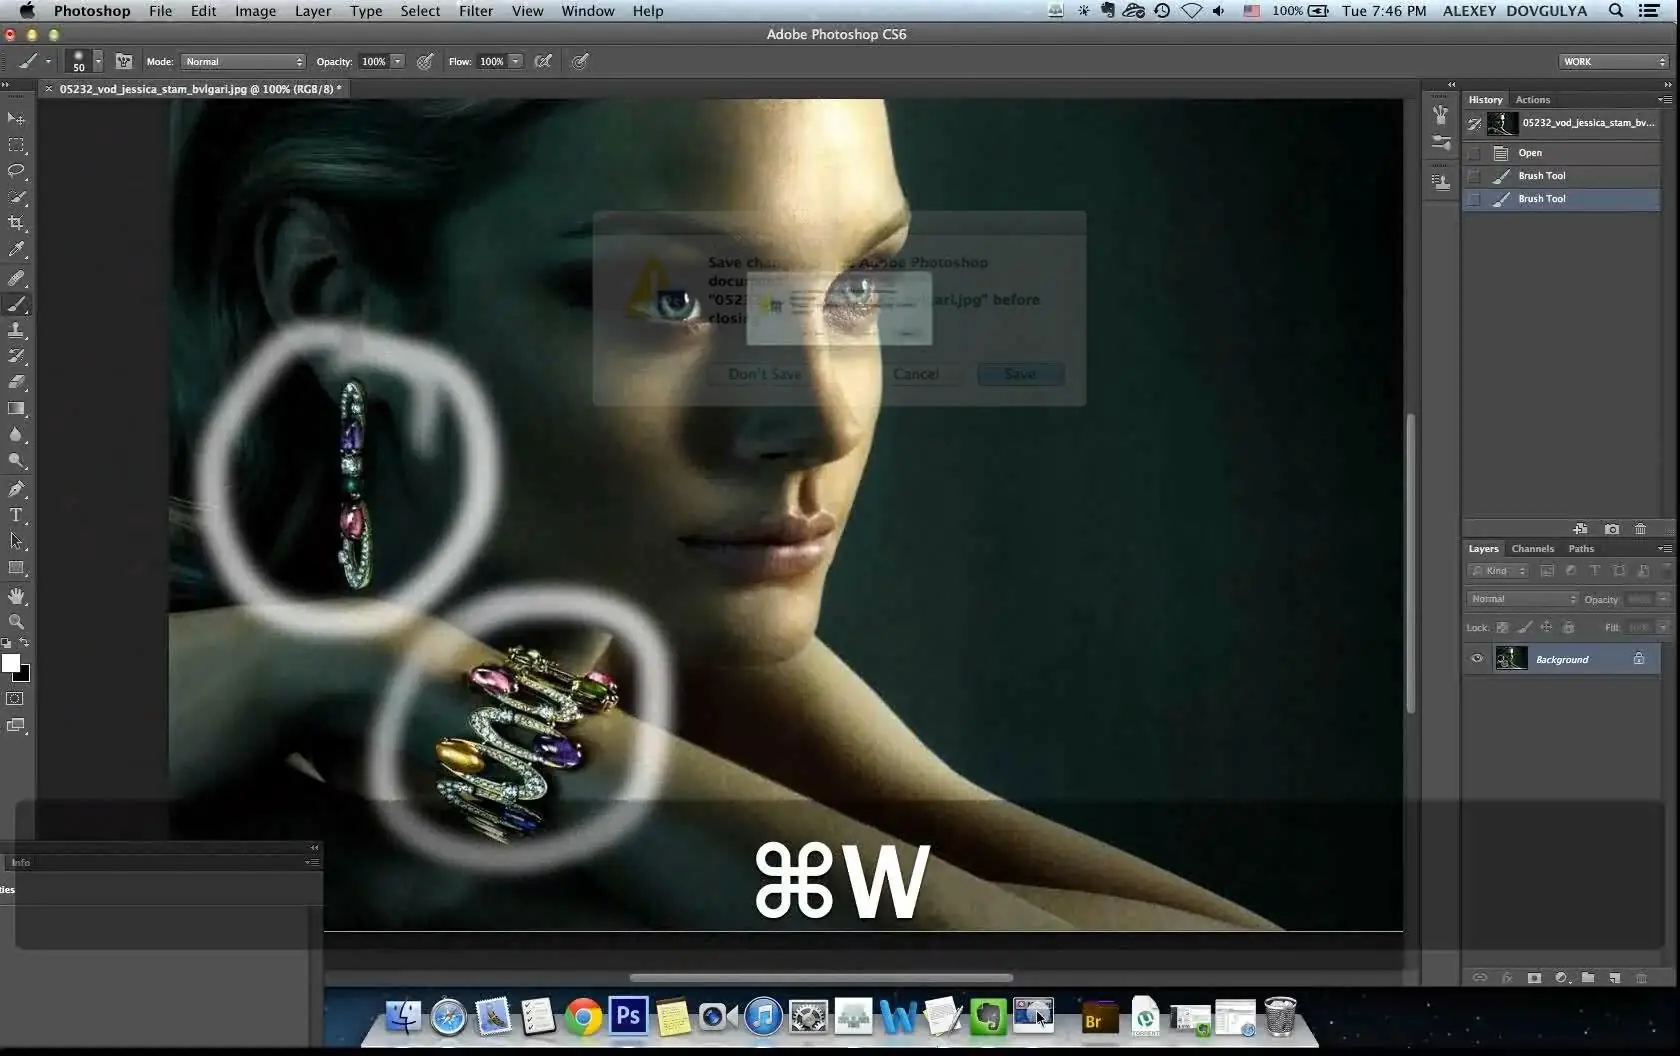Open the layer blend mode dropdown
The height and width of the screenshot is (1056, 1680).
pos(1522,599)
